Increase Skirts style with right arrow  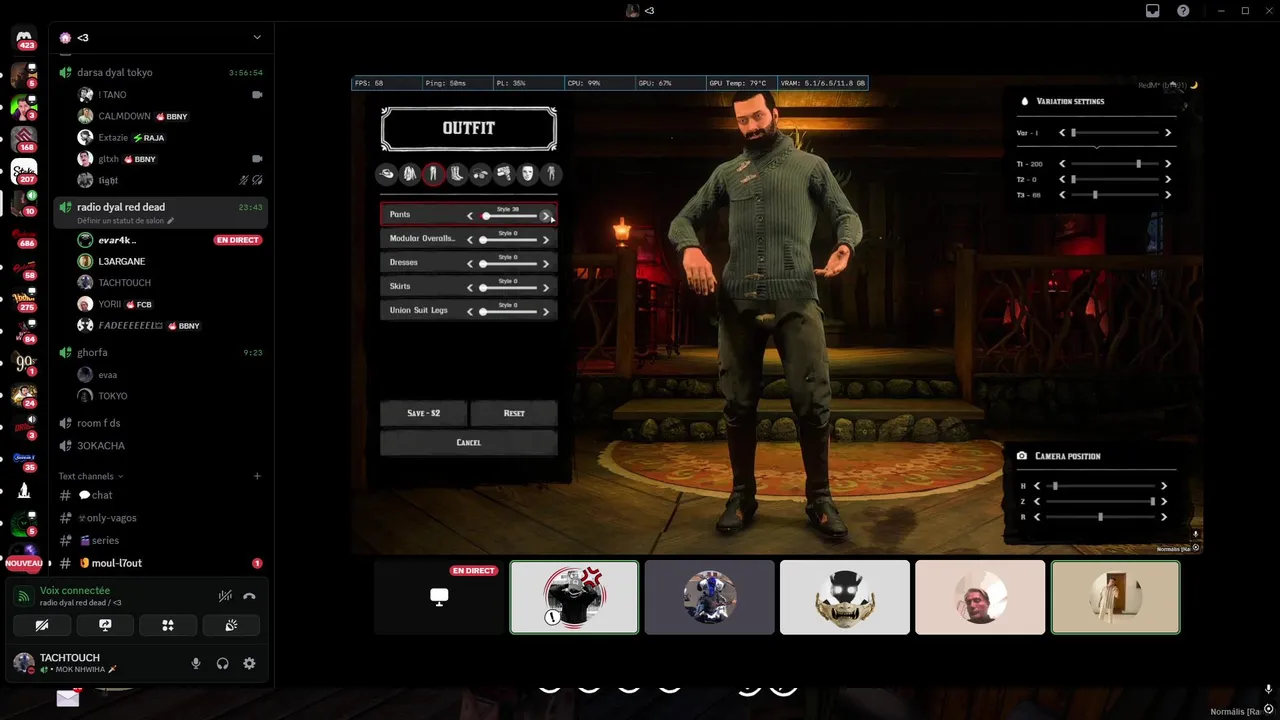545,288
